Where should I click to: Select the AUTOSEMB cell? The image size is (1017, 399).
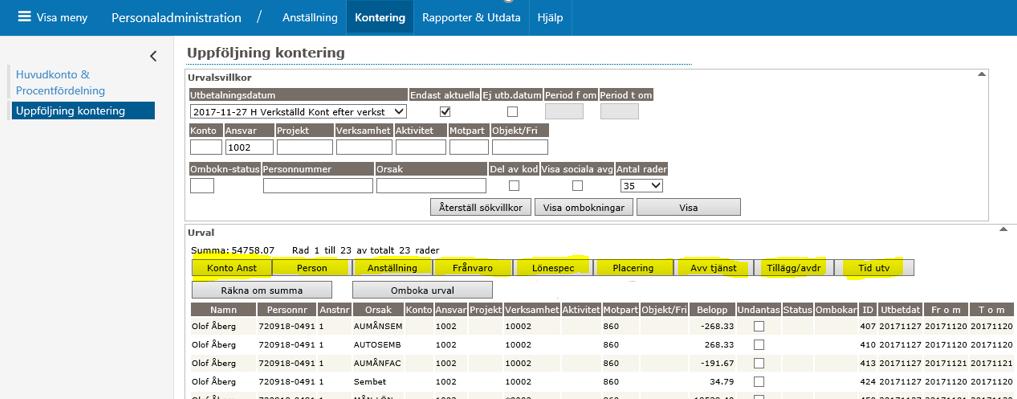click(x=378, y=345)
